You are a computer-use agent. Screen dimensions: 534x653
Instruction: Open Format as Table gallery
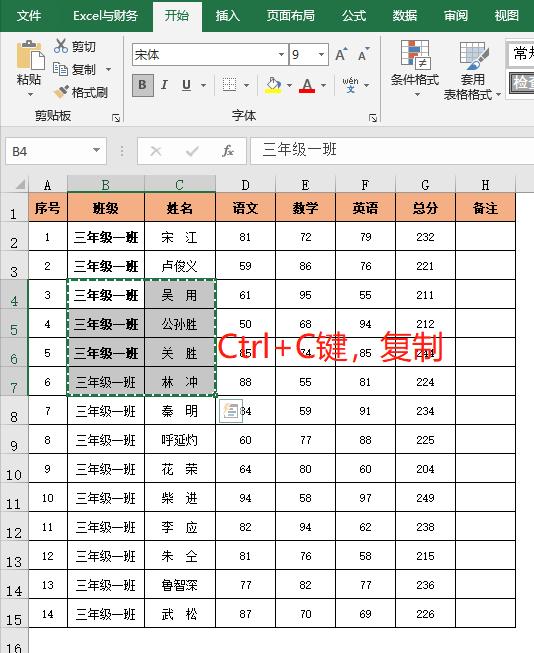tap(472, 71)
